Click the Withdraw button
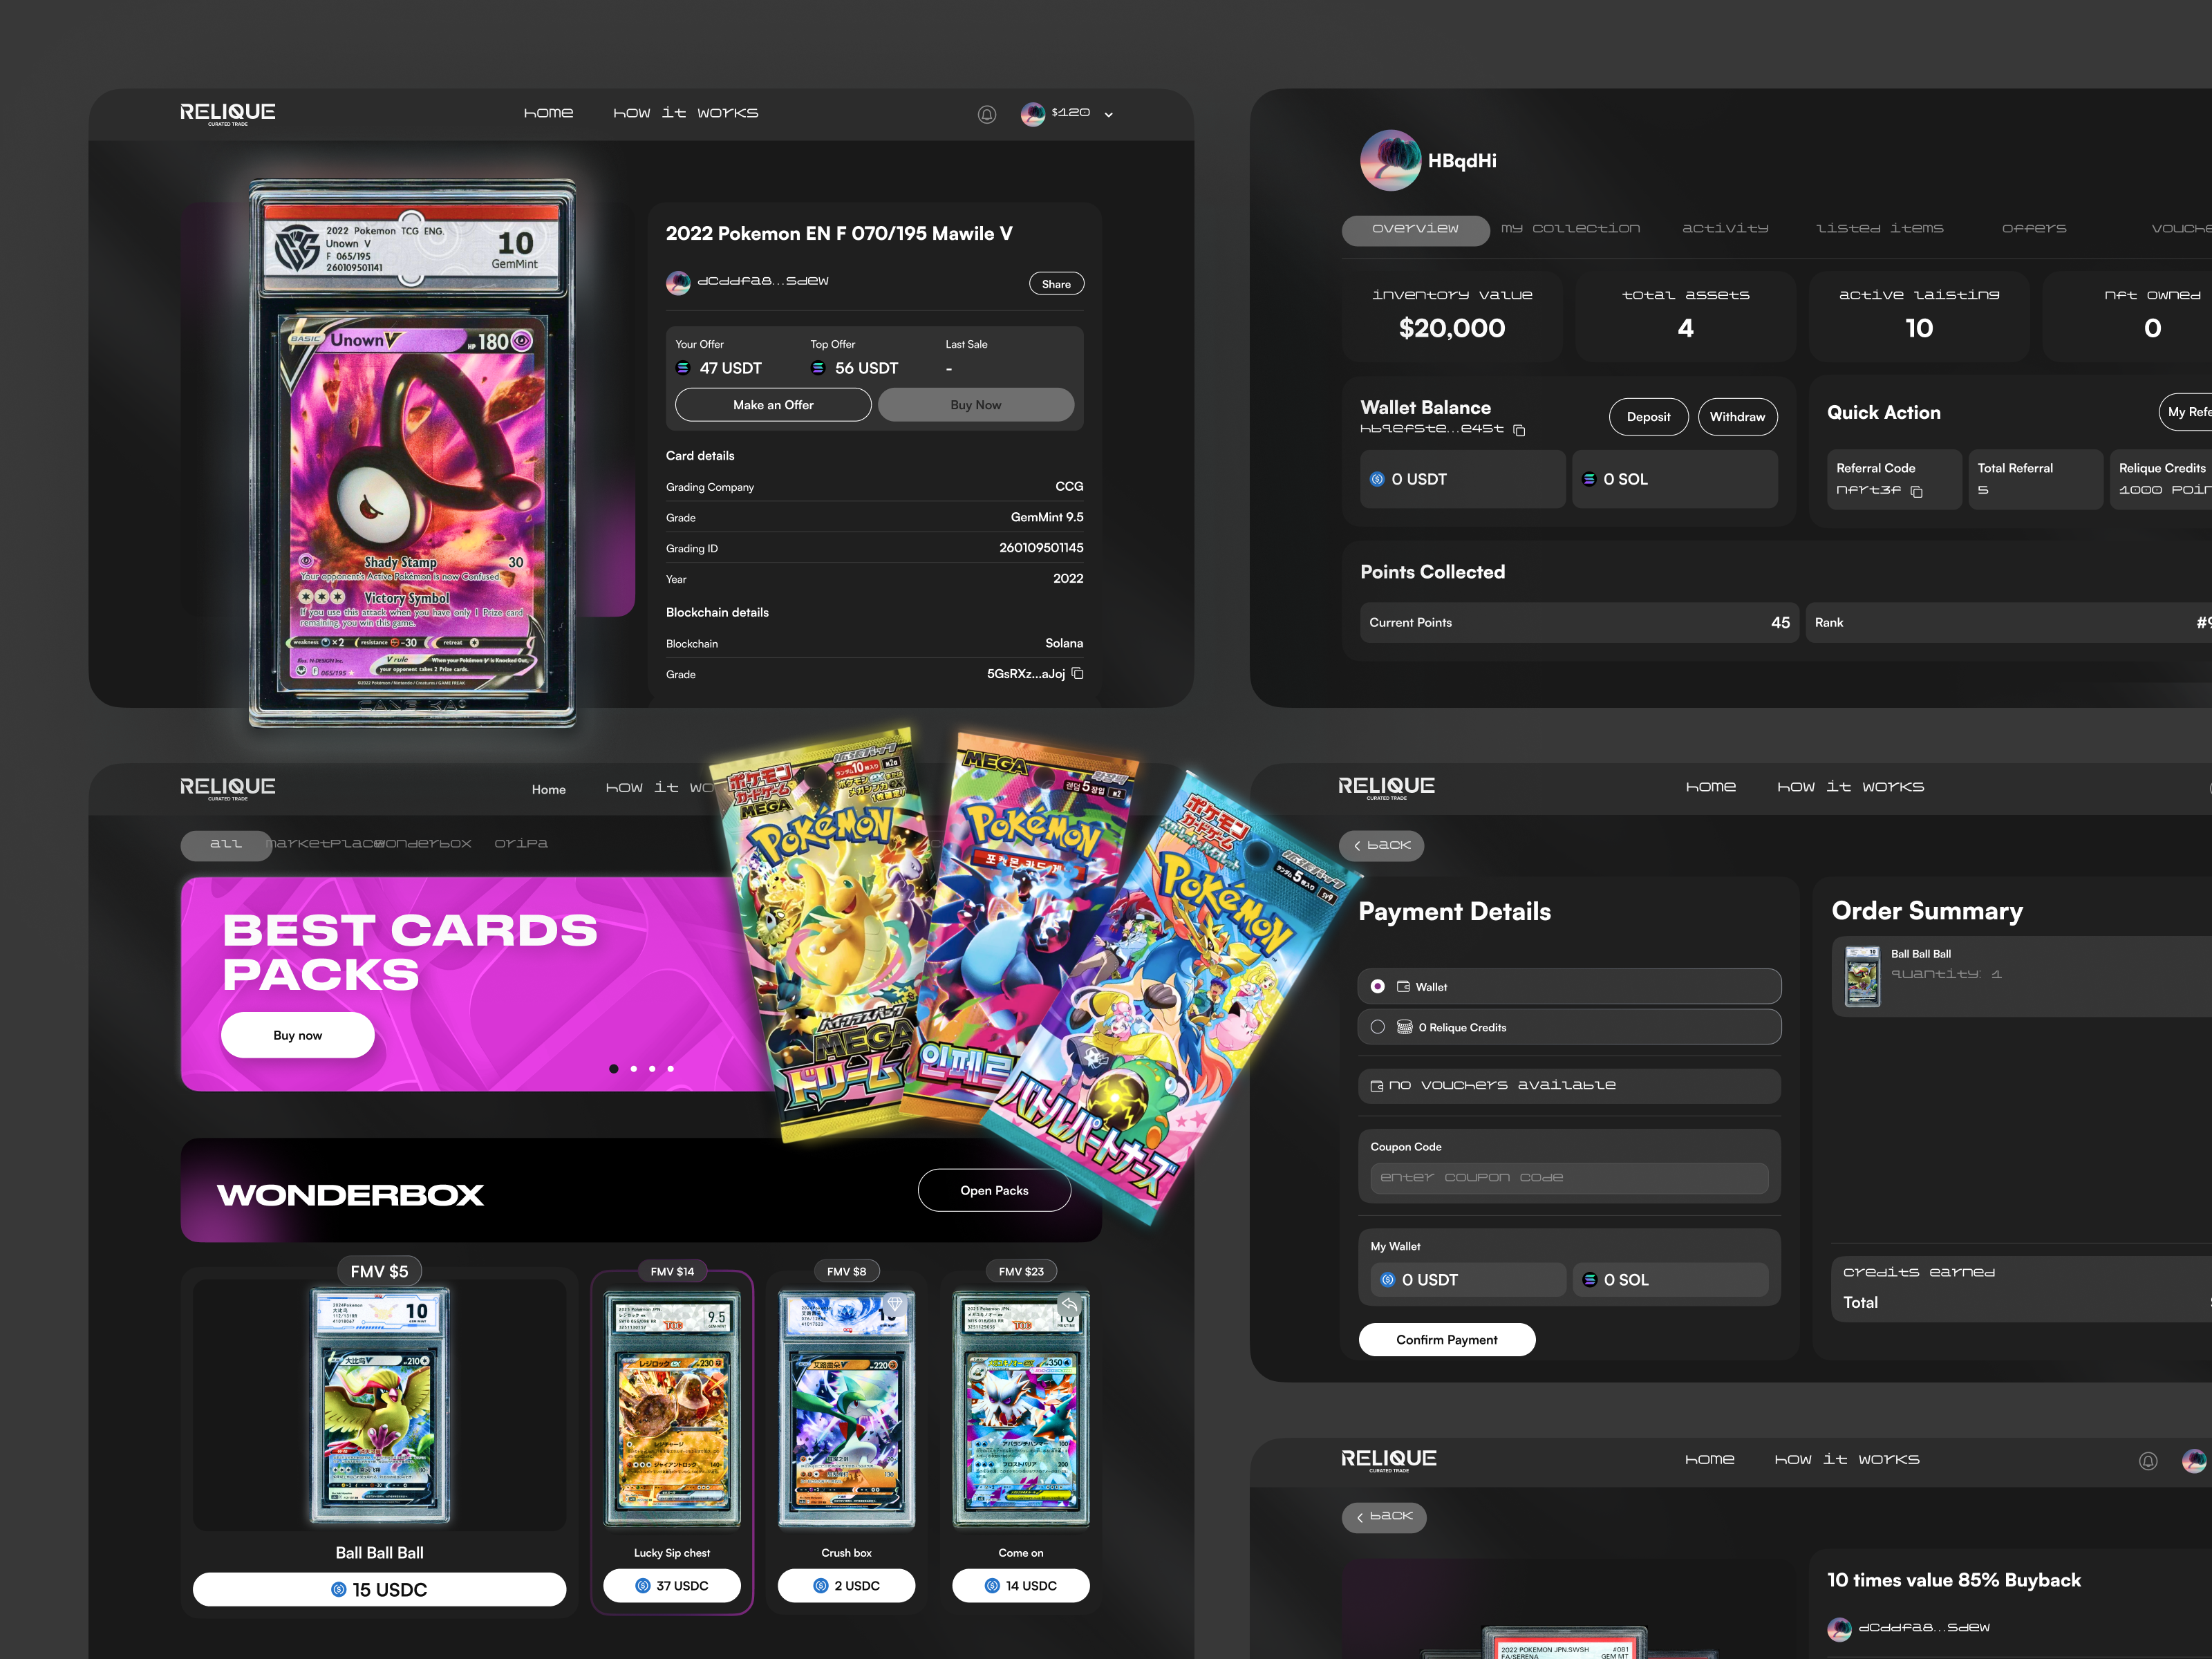 point(1737,417)
